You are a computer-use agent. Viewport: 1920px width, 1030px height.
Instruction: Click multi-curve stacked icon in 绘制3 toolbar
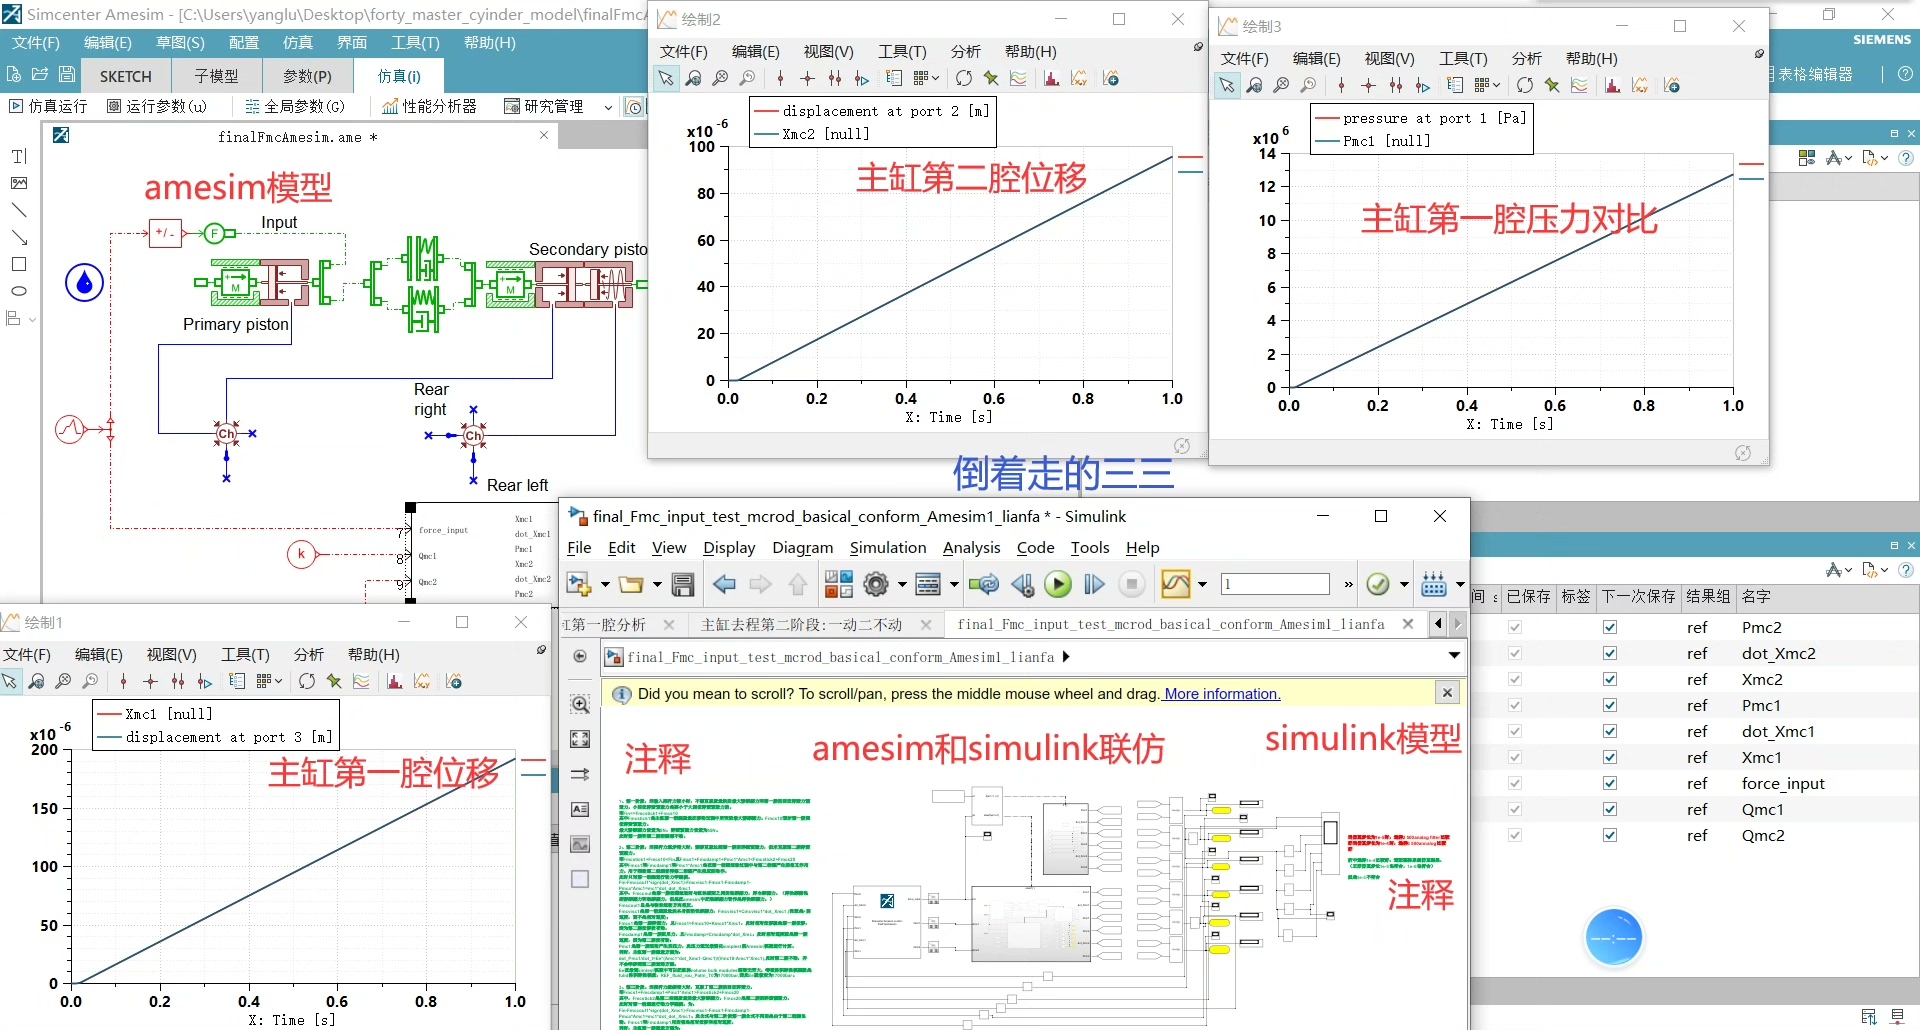pyautogui.click(x=1579, y=85)
